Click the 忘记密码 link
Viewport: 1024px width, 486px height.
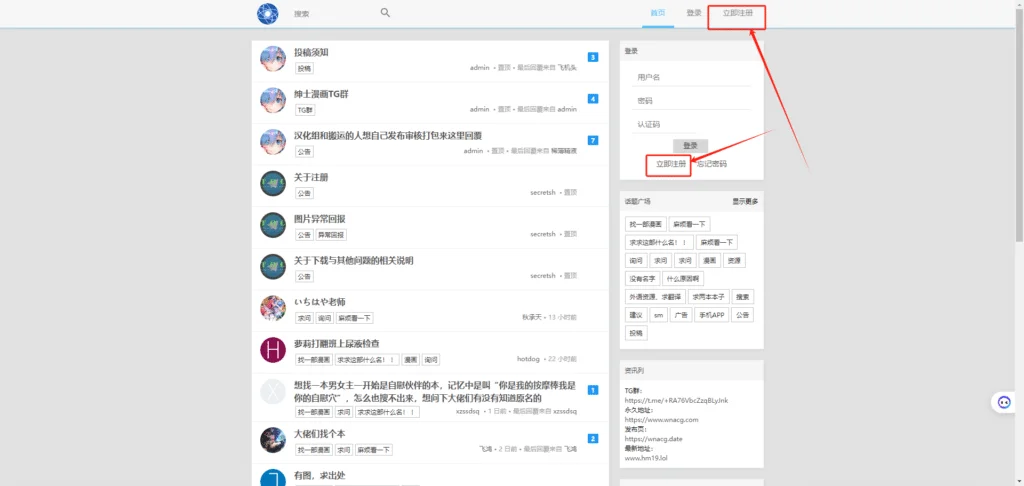click(x=712, y=164)
